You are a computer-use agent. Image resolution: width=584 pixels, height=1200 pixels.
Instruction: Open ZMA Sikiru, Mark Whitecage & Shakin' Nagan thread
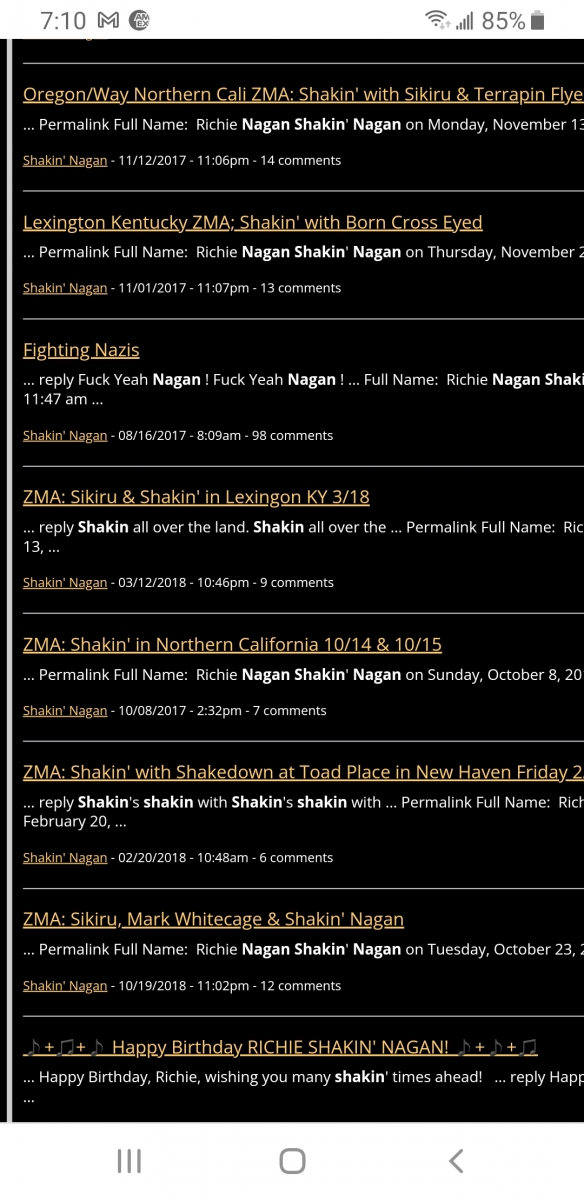click(213, 919)
